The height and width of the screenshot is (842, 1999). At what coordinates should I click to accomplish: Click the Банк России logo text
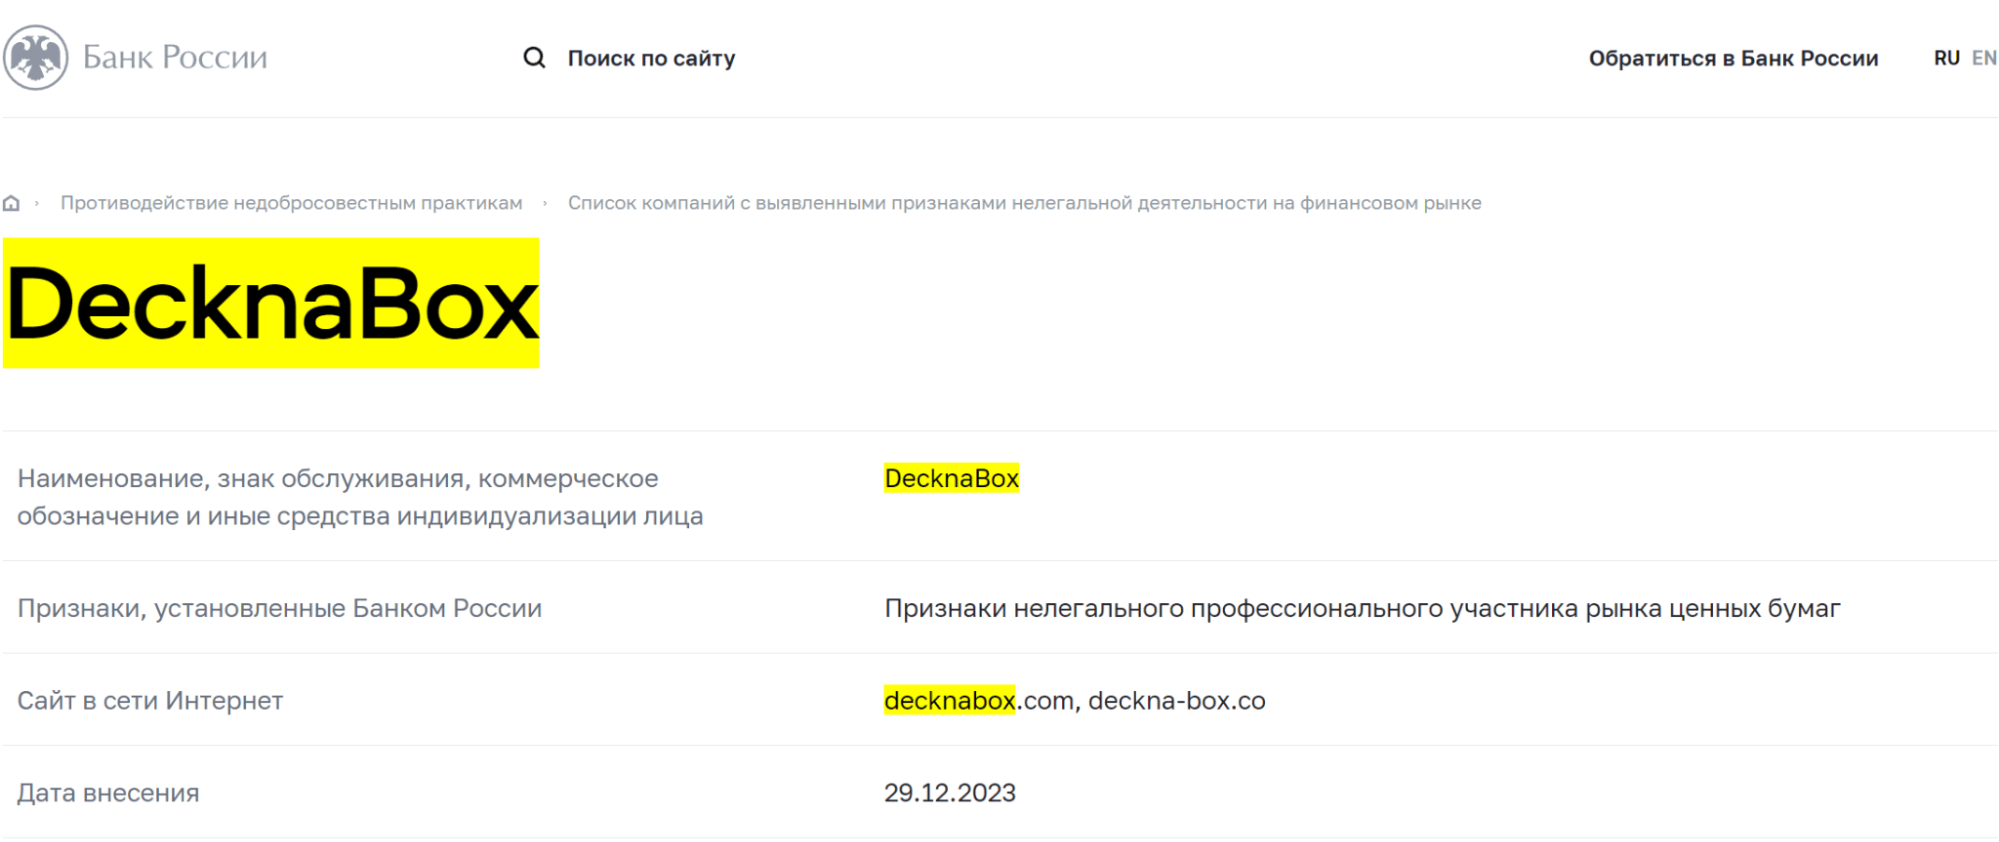click(x=175, y=58)
